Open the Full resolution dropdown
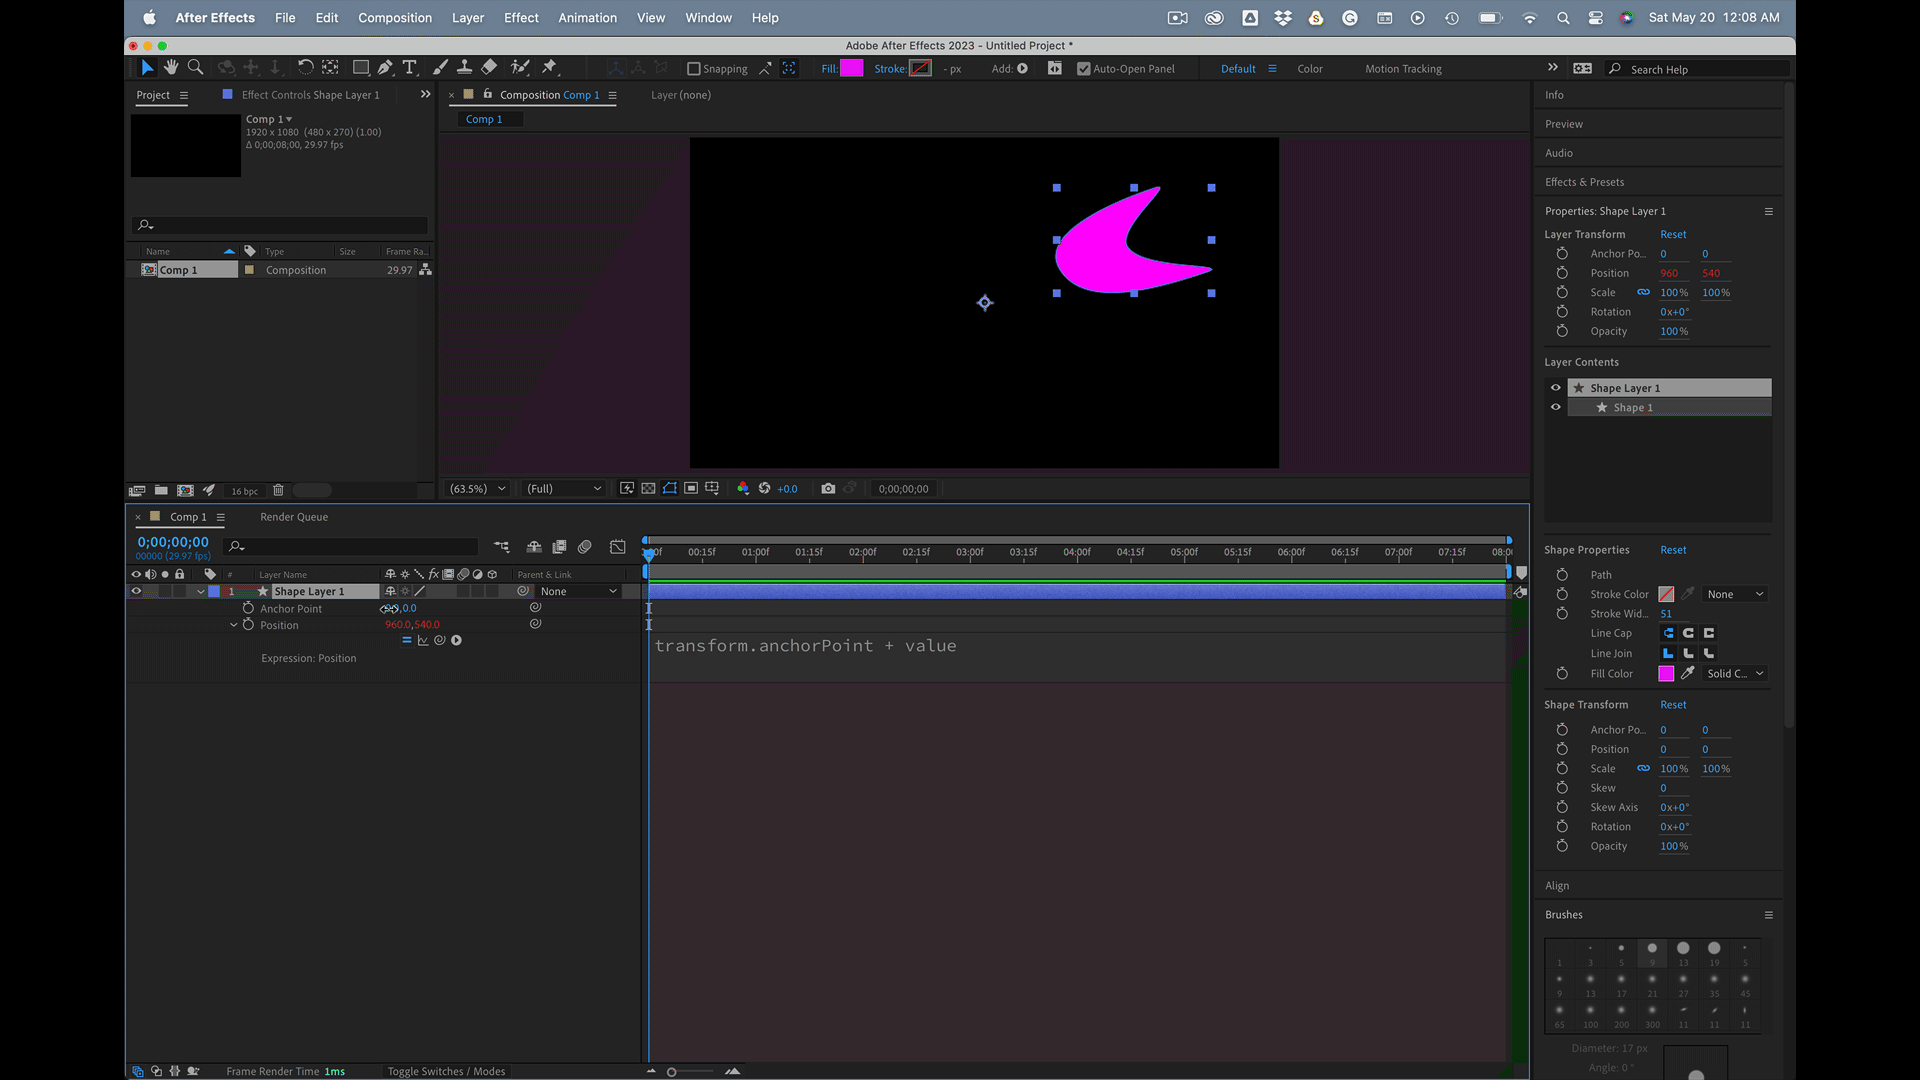This screenshot has height=1080, width=1920. click(x=564, y=489)
